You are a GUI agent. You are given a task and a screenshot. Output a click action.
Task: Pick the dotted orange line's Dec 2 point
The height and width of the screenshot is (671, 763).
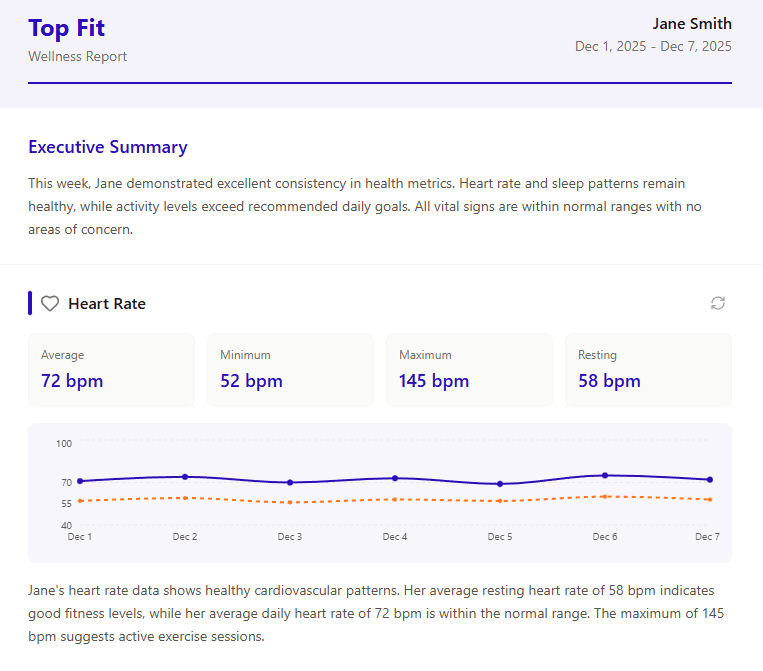(185, 498)
